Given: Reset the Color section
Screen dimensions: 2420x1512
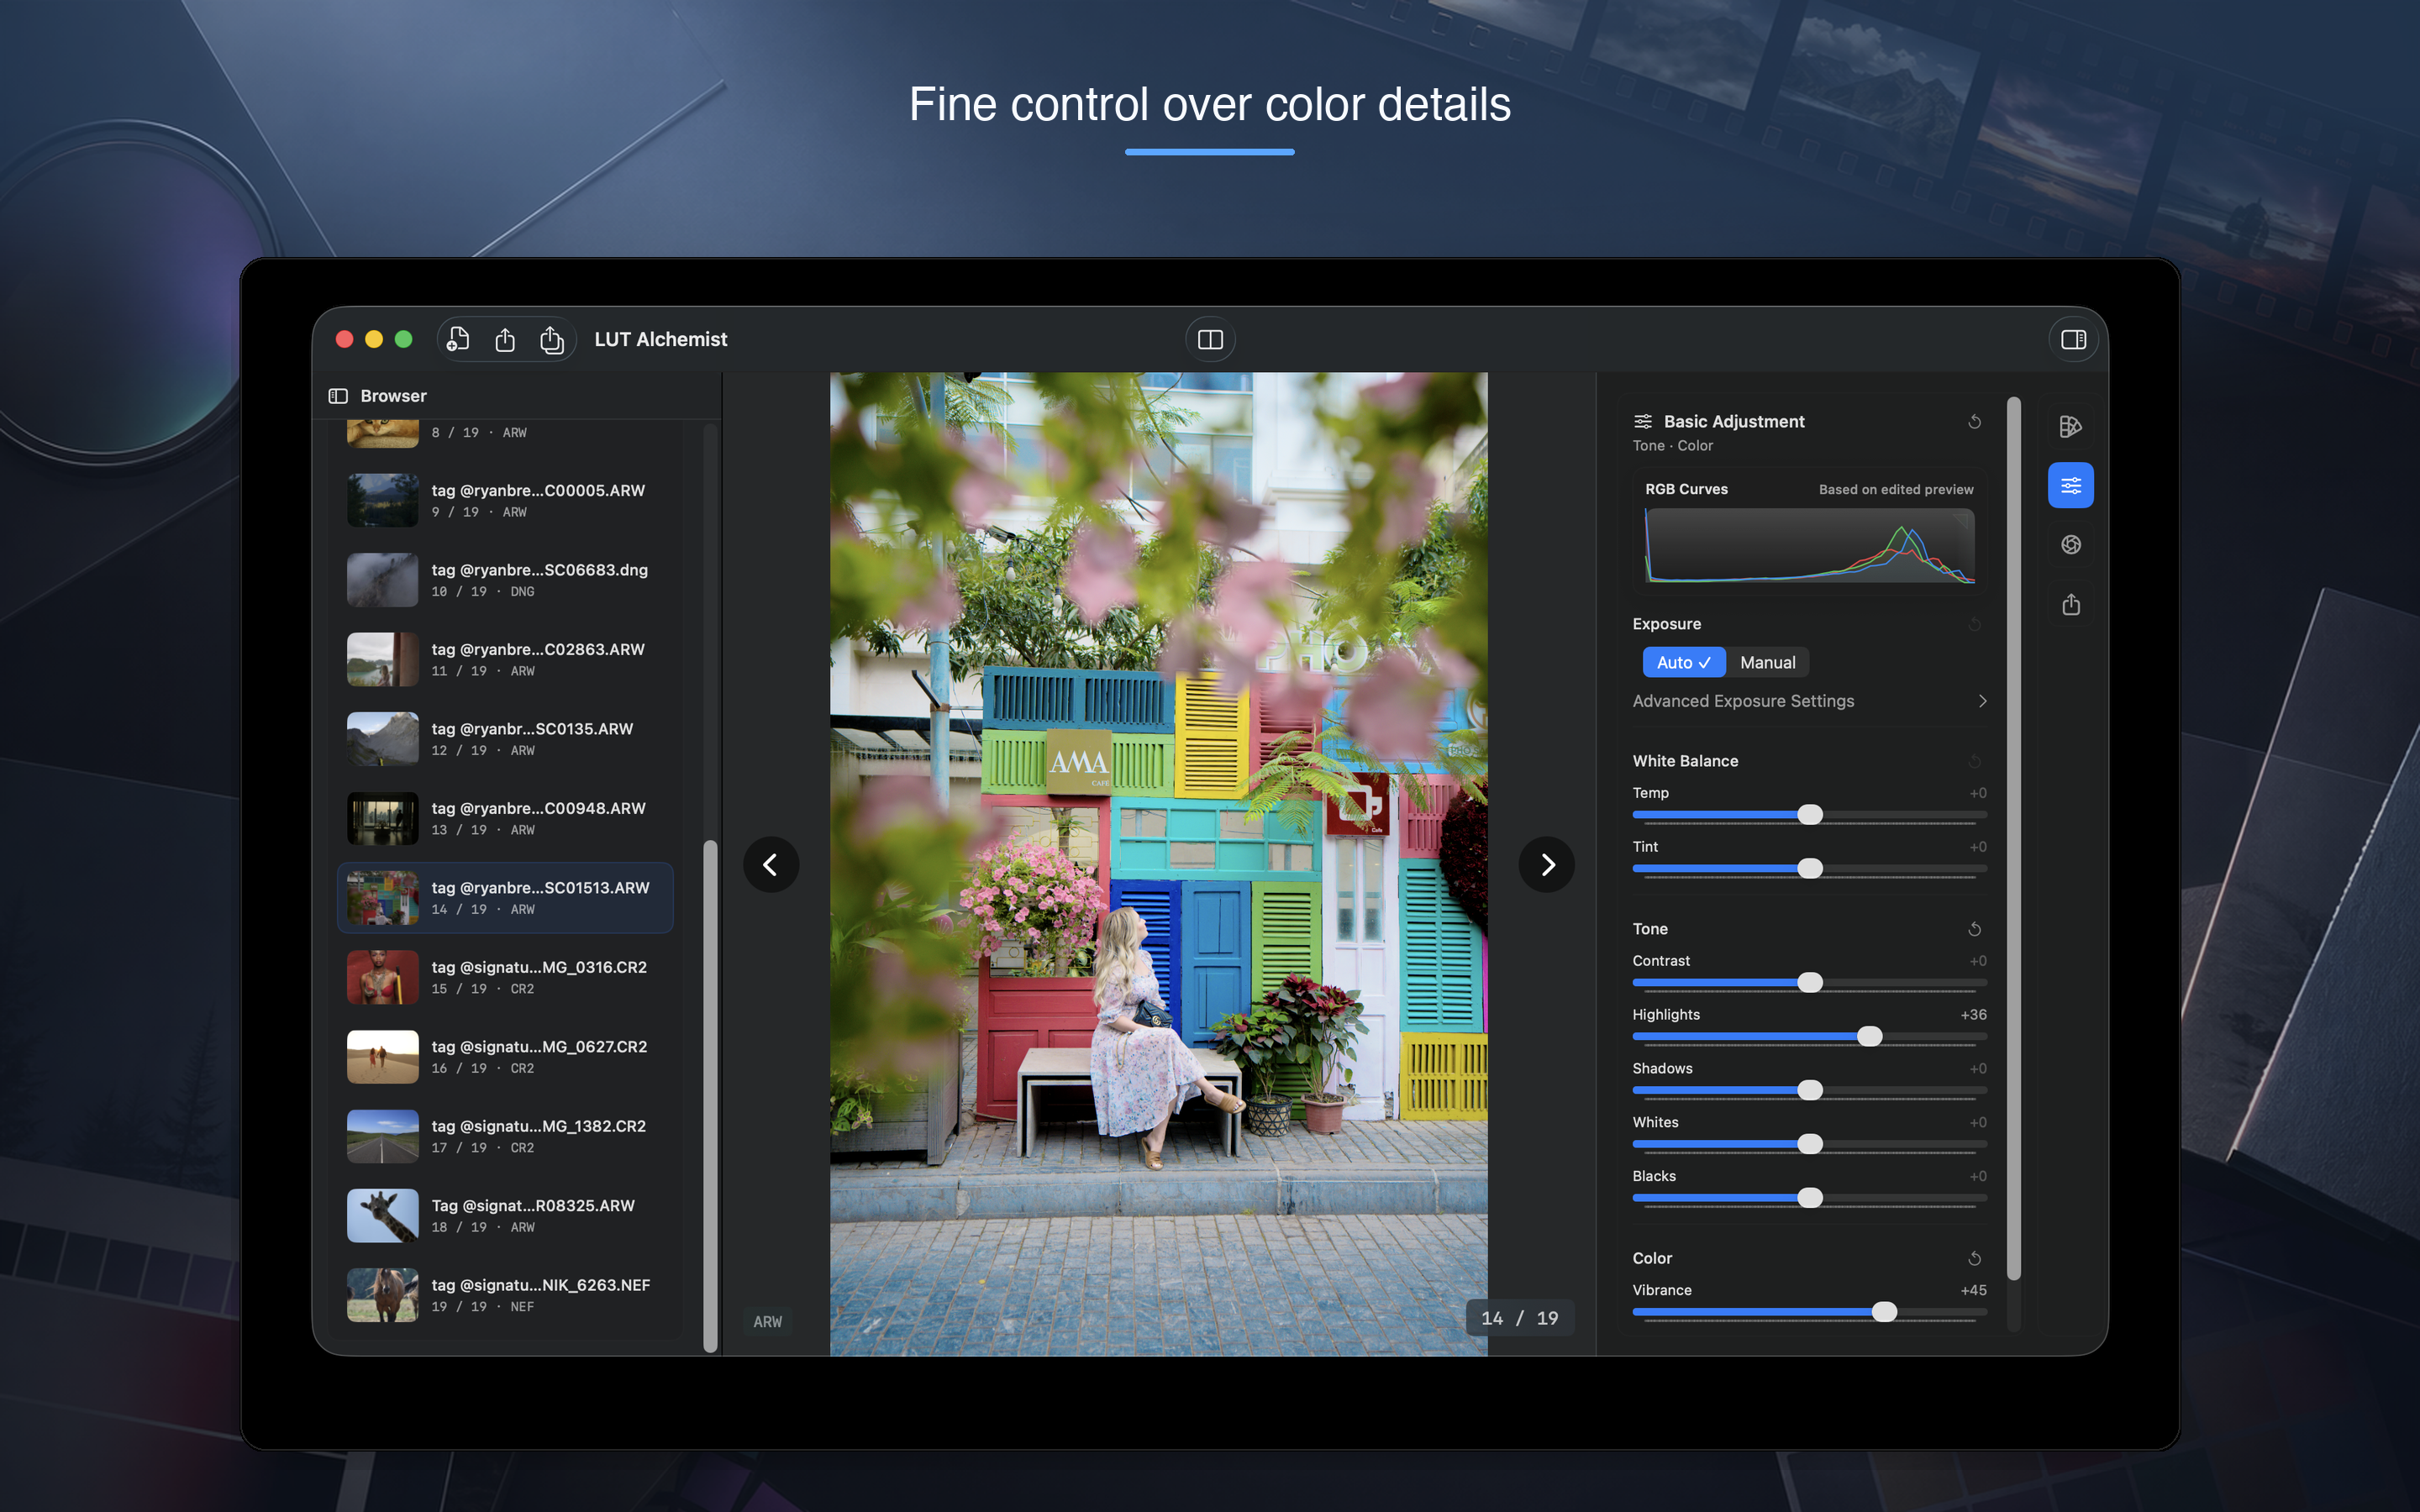Looking at the screenshot, I should click(1974, 1258).
